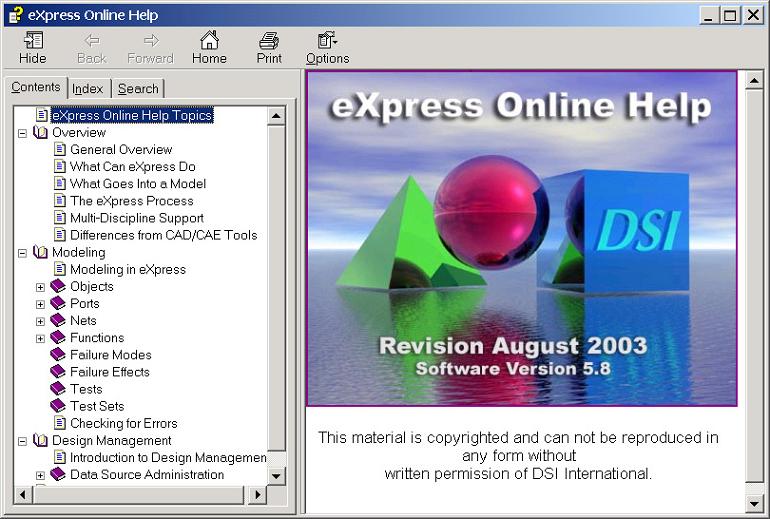Select the Checking for Errors topic text
Screen dimensions: 770x519
tap(124, 423)
